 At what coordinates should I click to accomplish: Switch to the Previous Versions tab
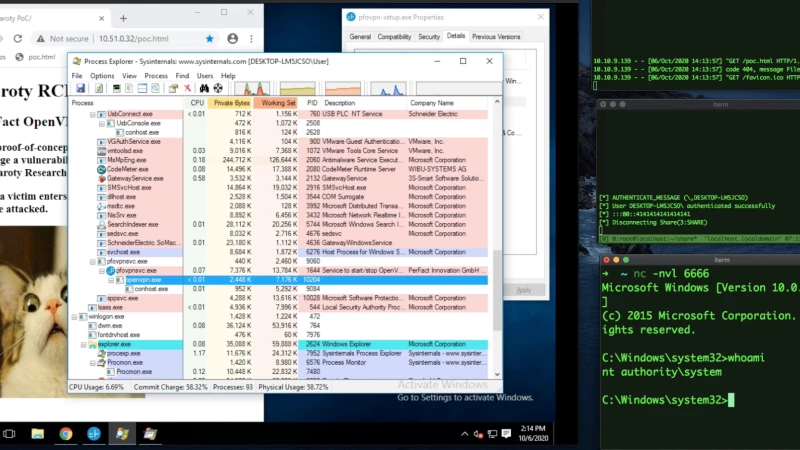tap(496, 36)
